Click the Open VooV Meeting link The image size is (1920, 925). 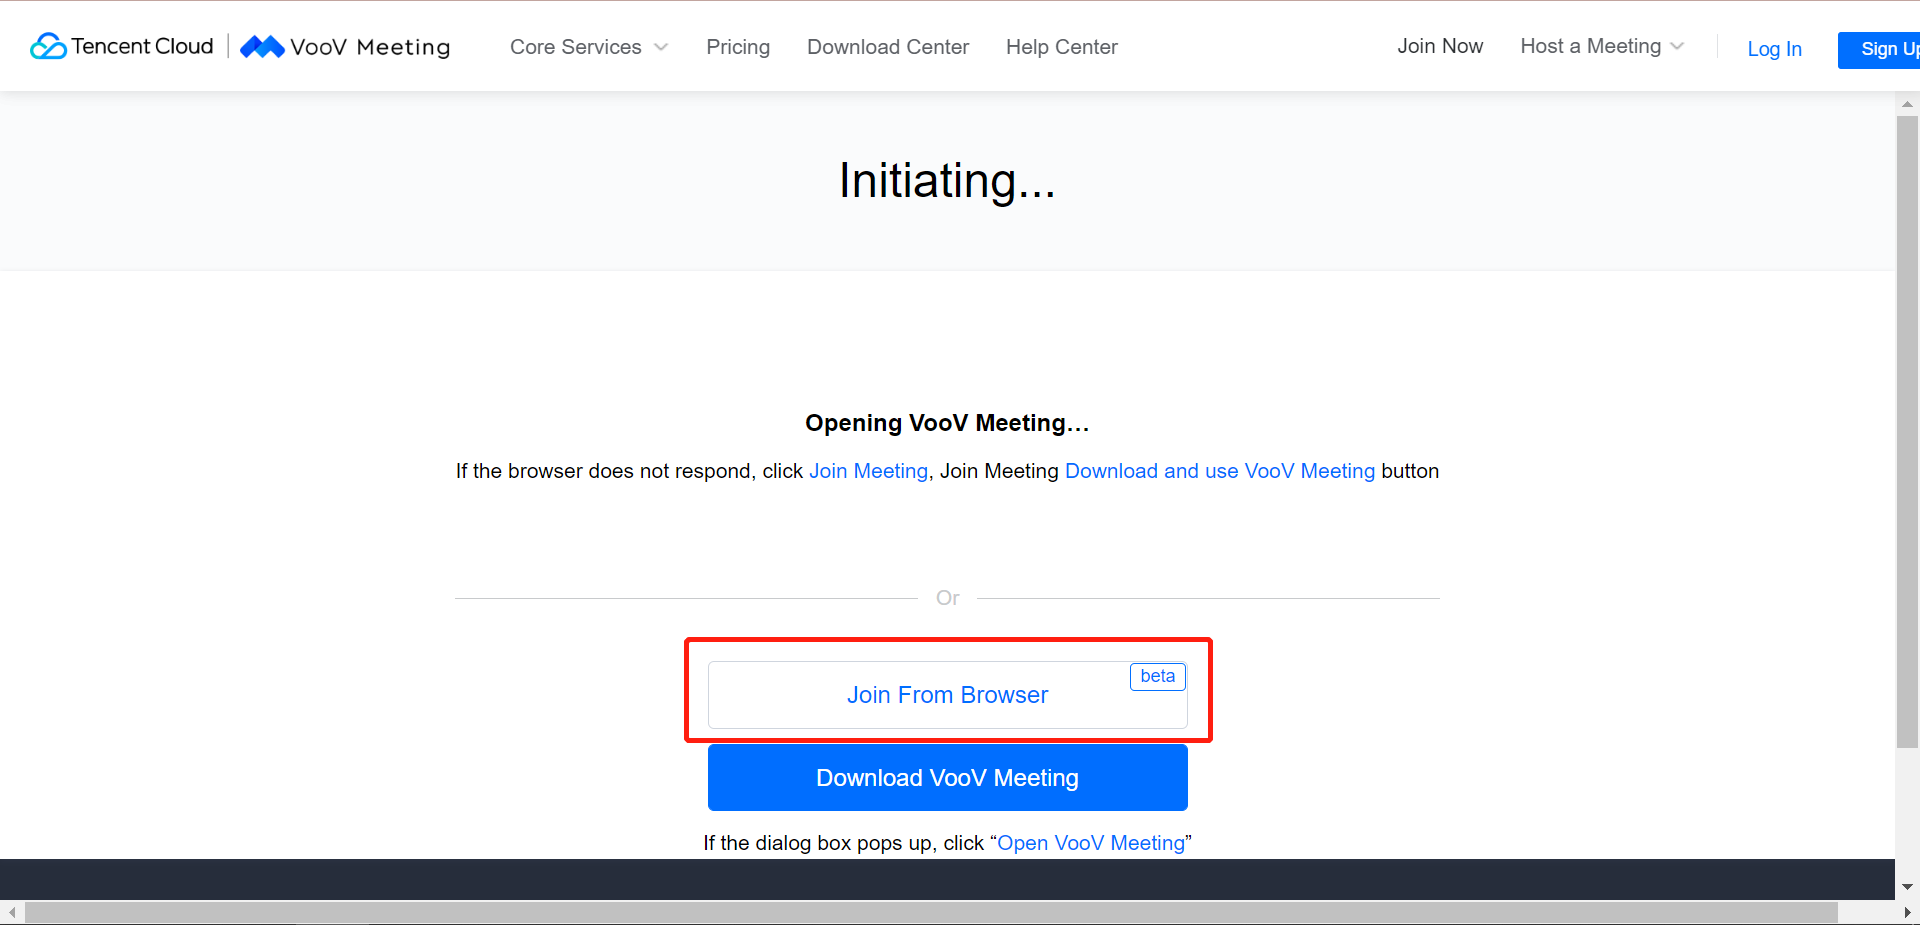(x=1091, y=843)
